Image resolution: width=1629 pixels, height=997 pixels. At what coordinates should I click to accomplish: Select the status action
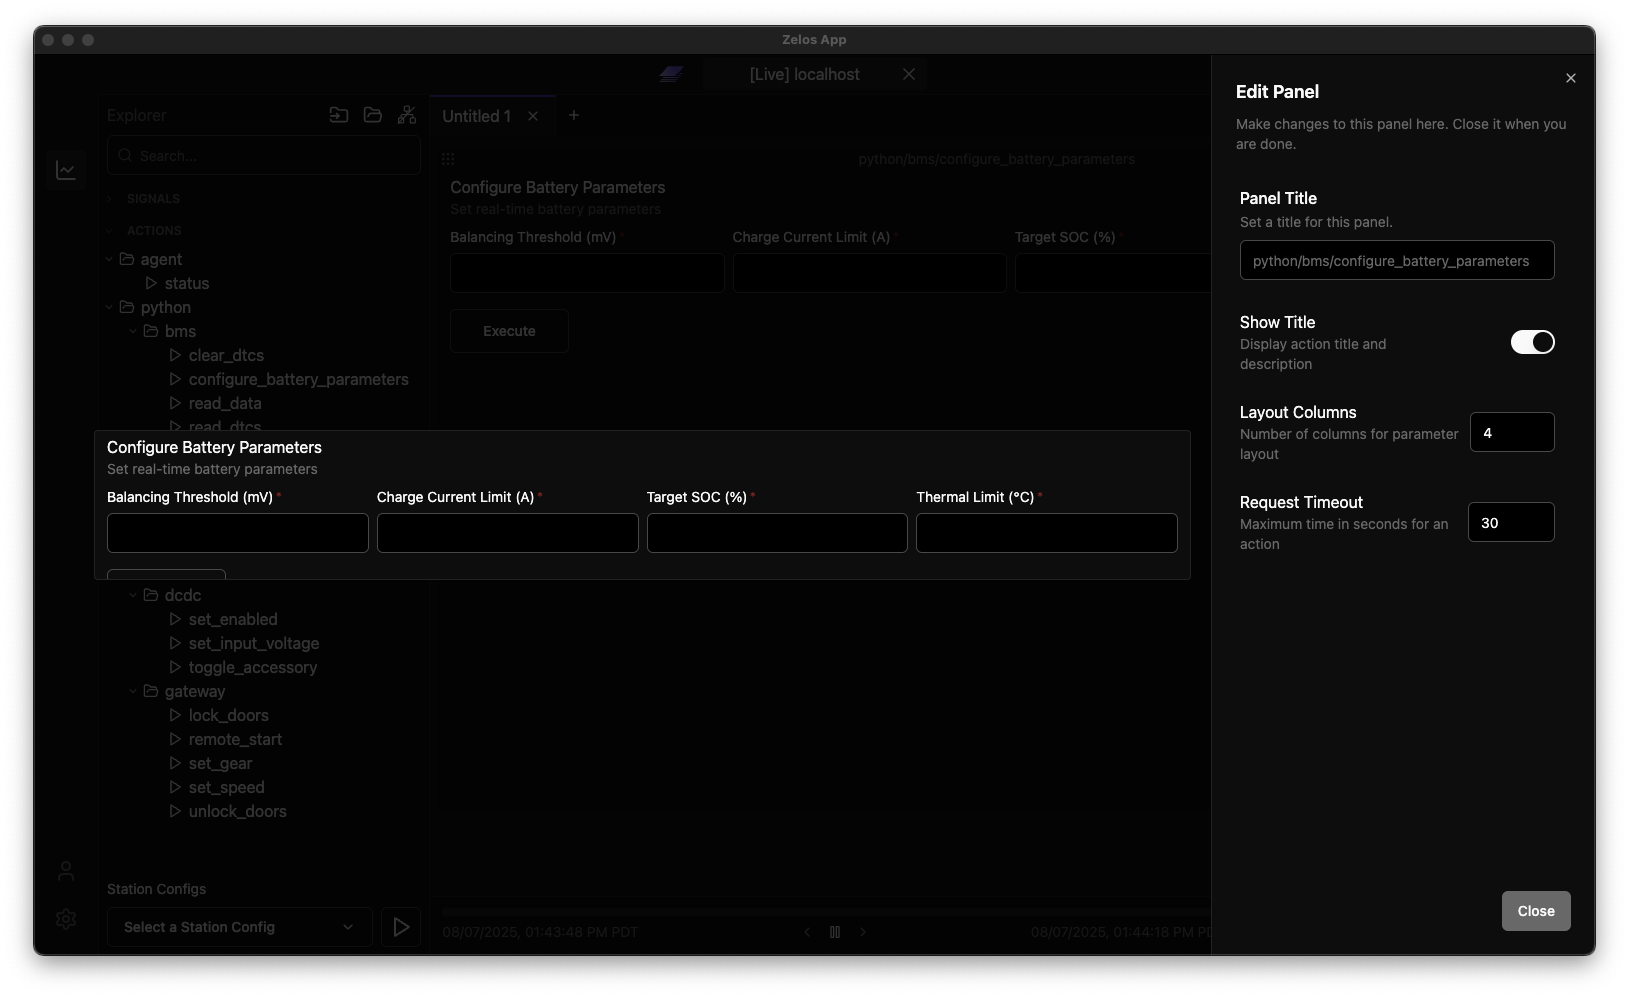(x=187, y=283)
